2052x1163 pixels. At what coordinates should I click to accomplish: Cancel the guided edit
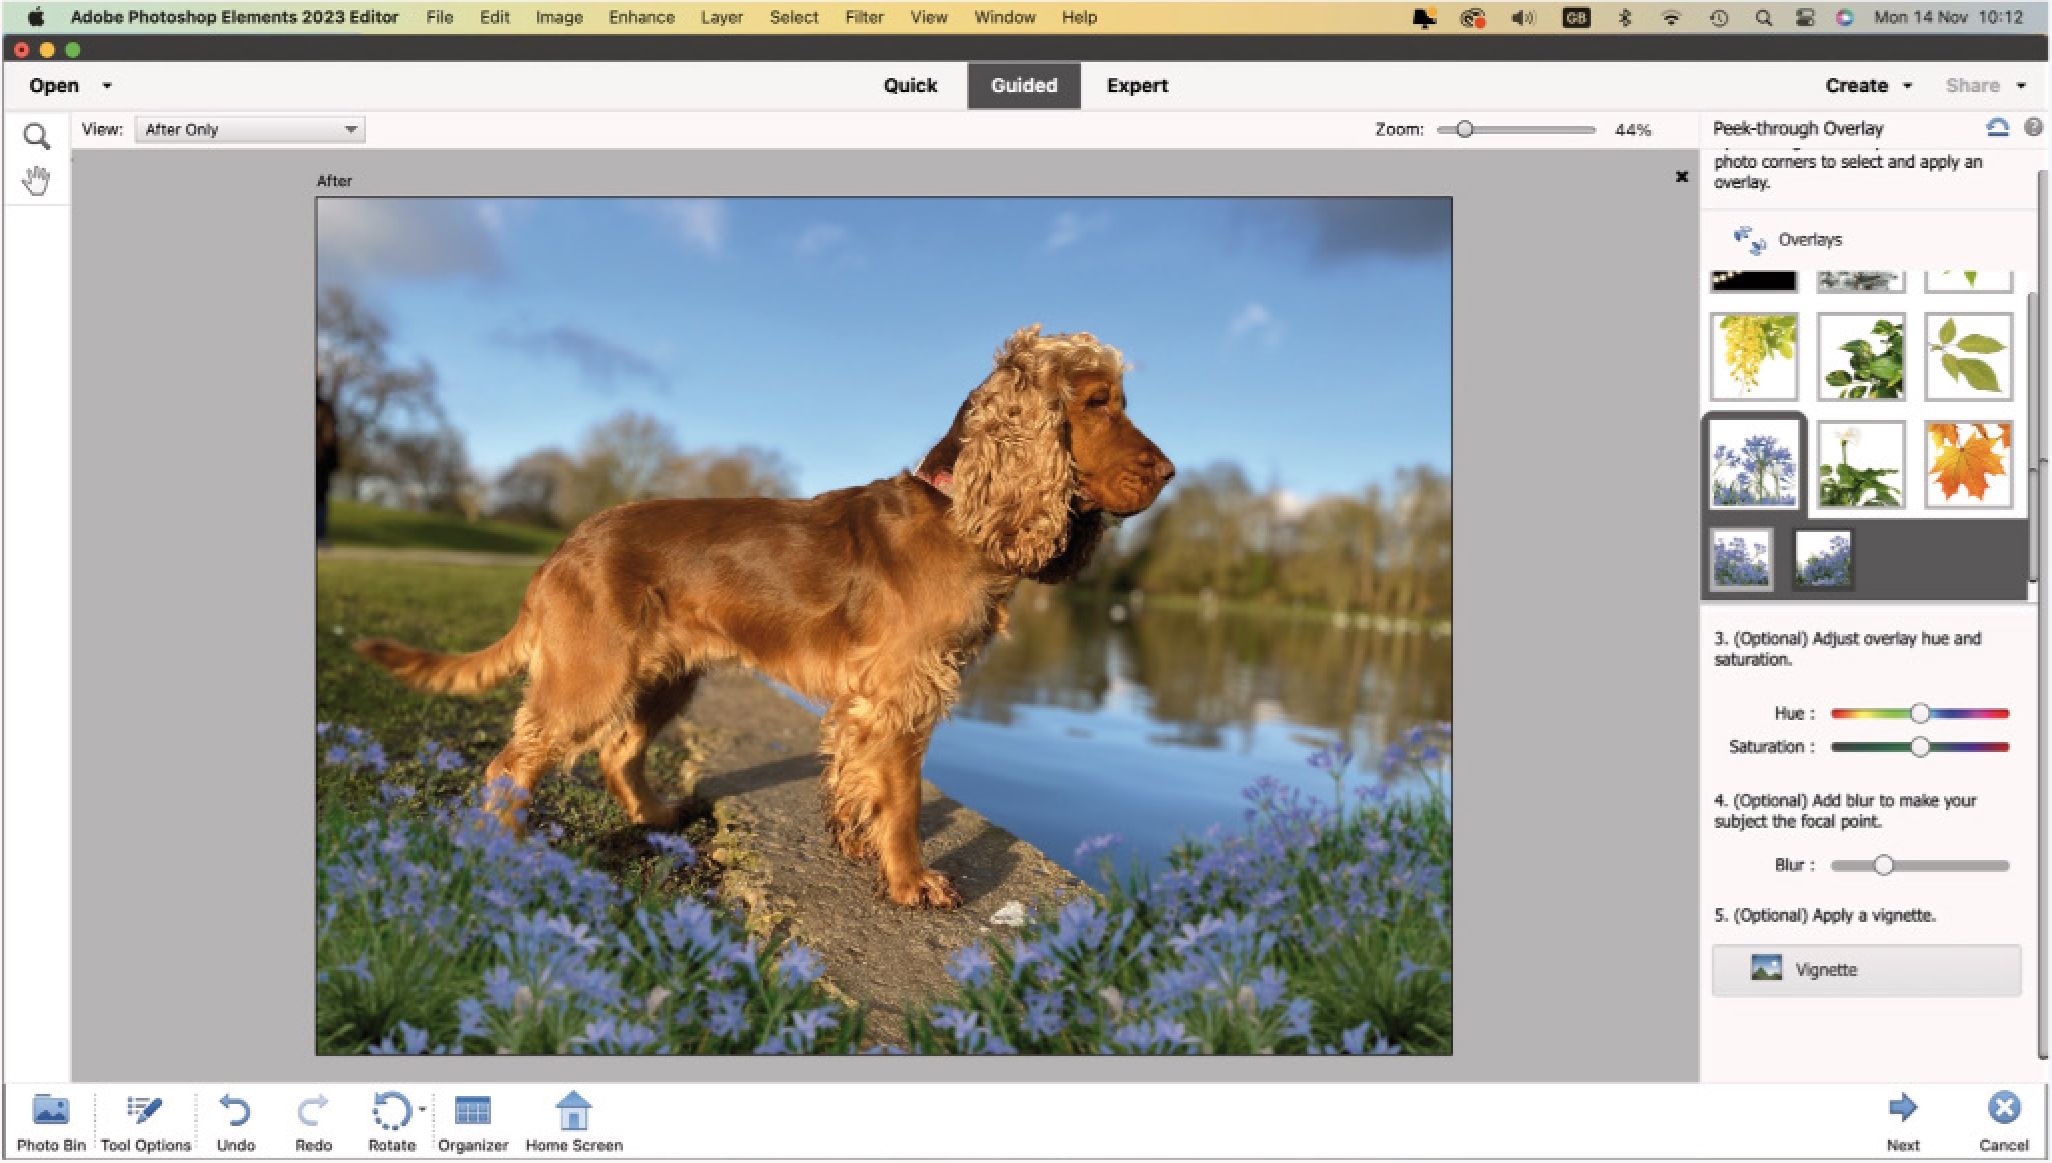coord(2003,1123)
